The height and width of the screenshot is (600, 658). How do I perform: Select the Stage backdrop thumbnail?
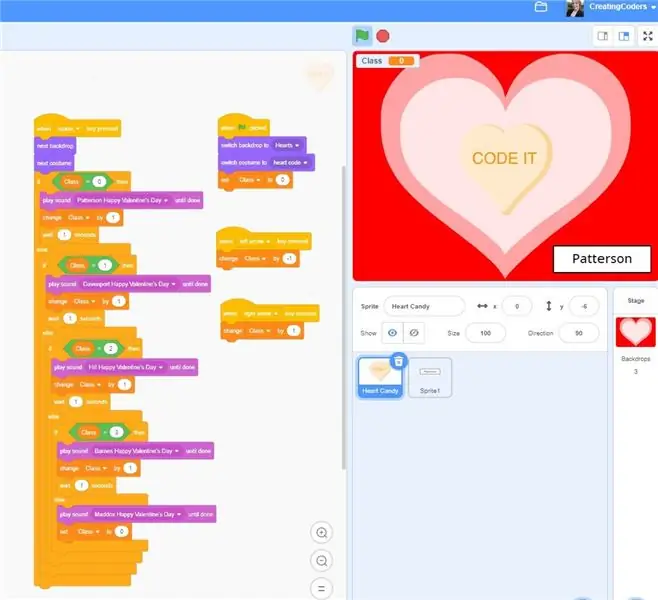(x=635, y=332)
